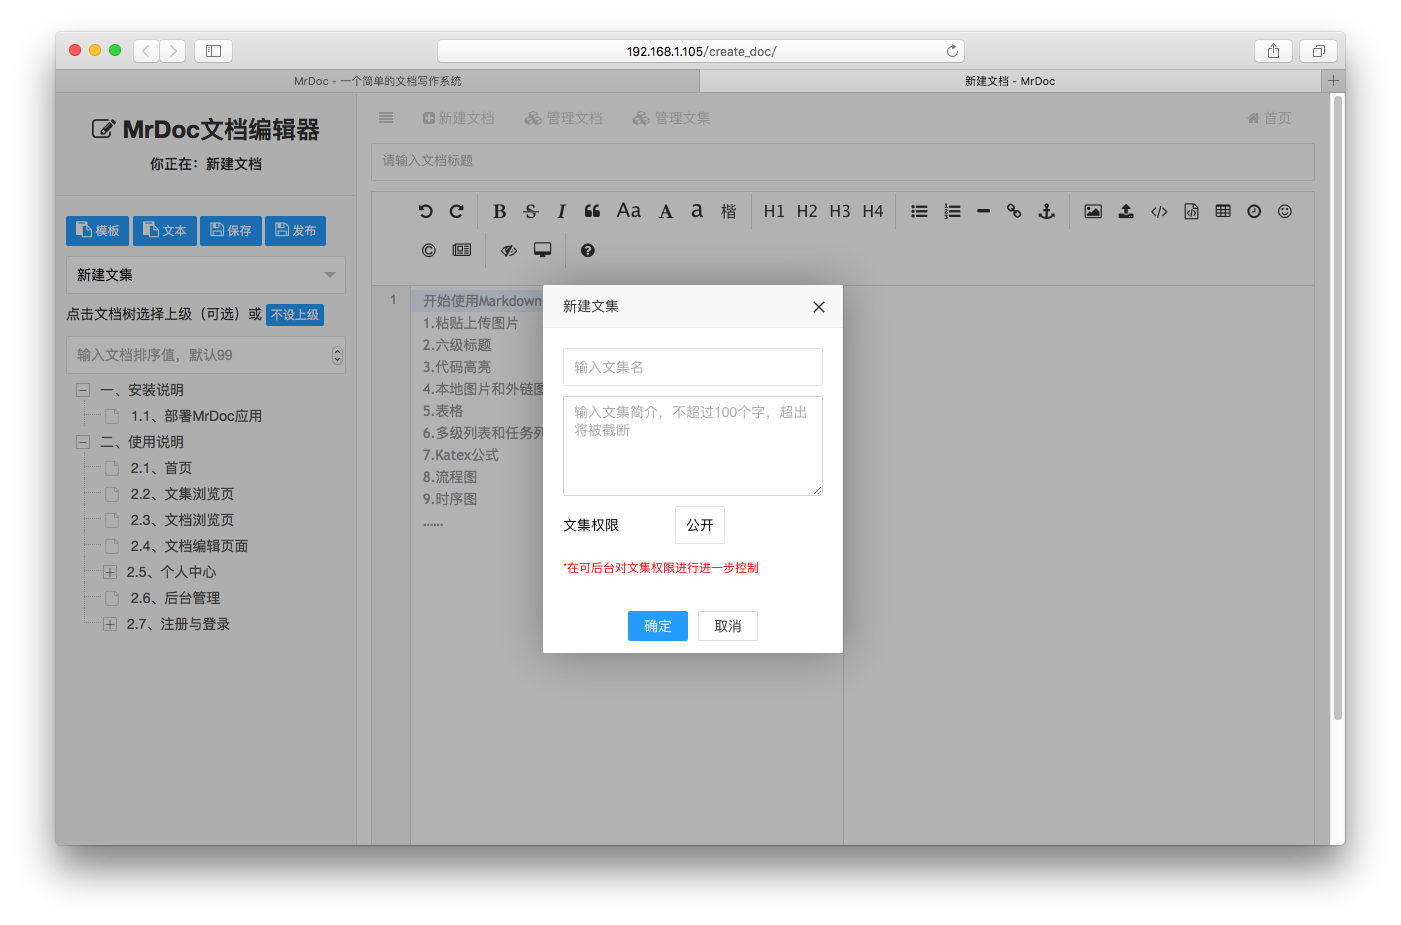Screen dimensions: 1401x925
Task: Collapse the 一、安装说明 tree node
Action: (83, 390)
